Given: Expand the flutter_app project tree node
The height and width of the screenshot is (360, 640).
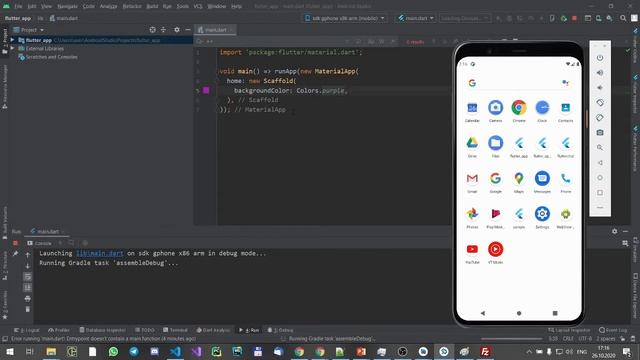Looking at the screenshot, I should pyautogui.click(x=13, y=40).
